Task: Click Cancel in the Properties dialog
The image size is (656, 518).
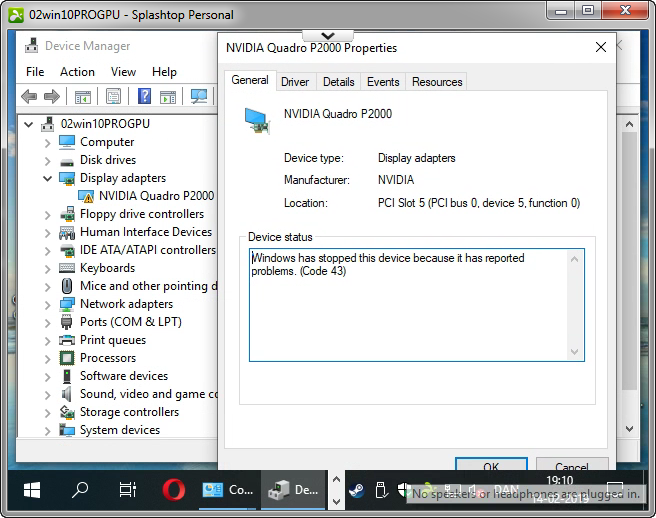Action: click(x=572, y=465)
